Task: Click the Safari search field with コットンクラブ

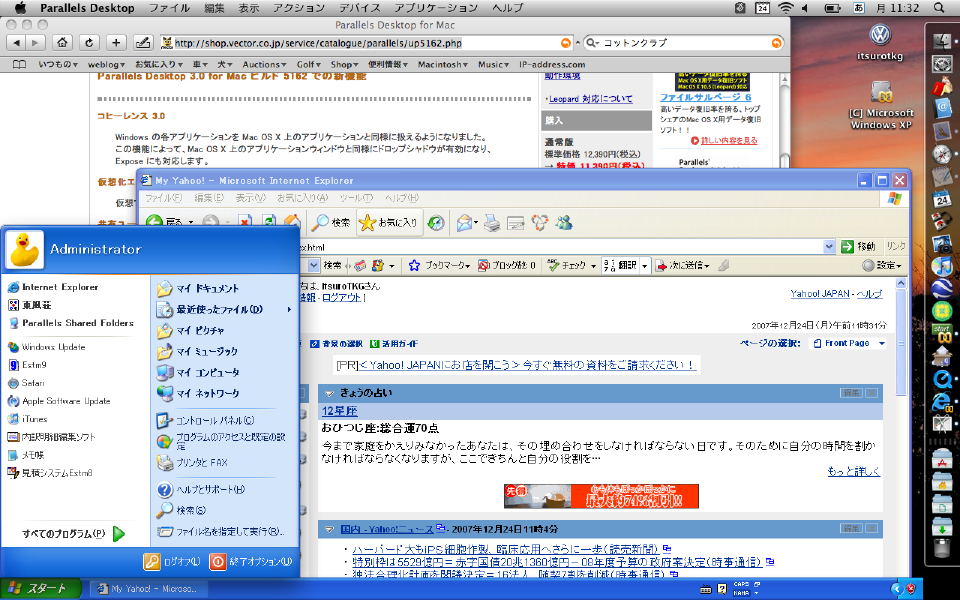Action: pyautogui.click(x=683, y=43)
